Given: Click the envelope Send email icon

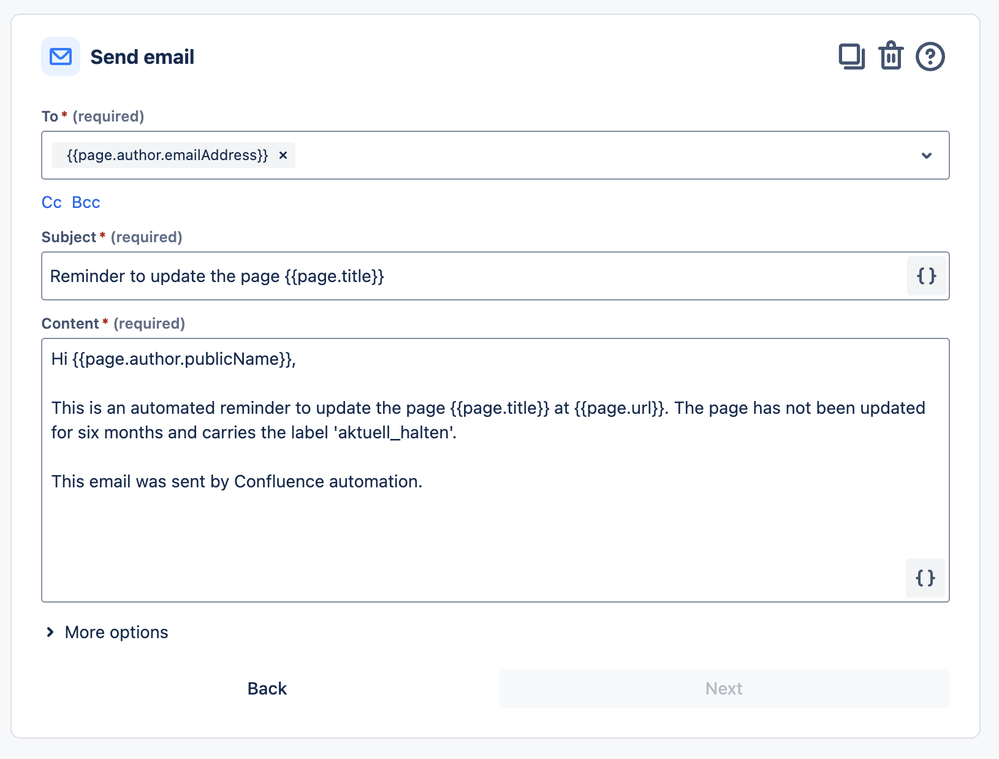Looking at the screenshot, I should [x=60, y=57].
